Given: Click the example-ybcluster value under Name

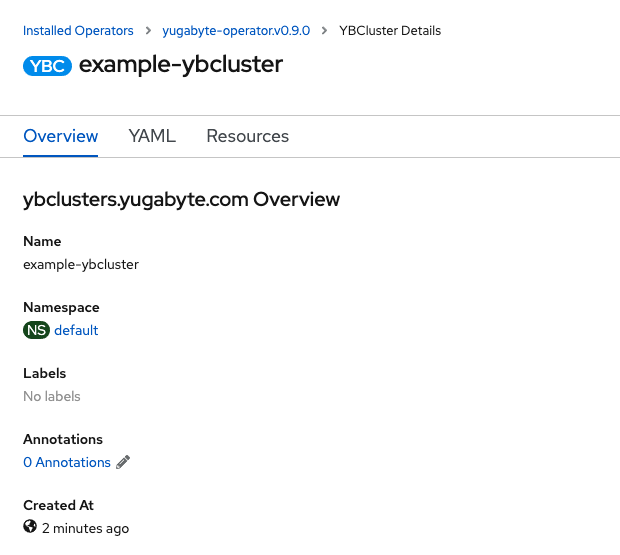Looking at the screenshot, I should (81, 264).
